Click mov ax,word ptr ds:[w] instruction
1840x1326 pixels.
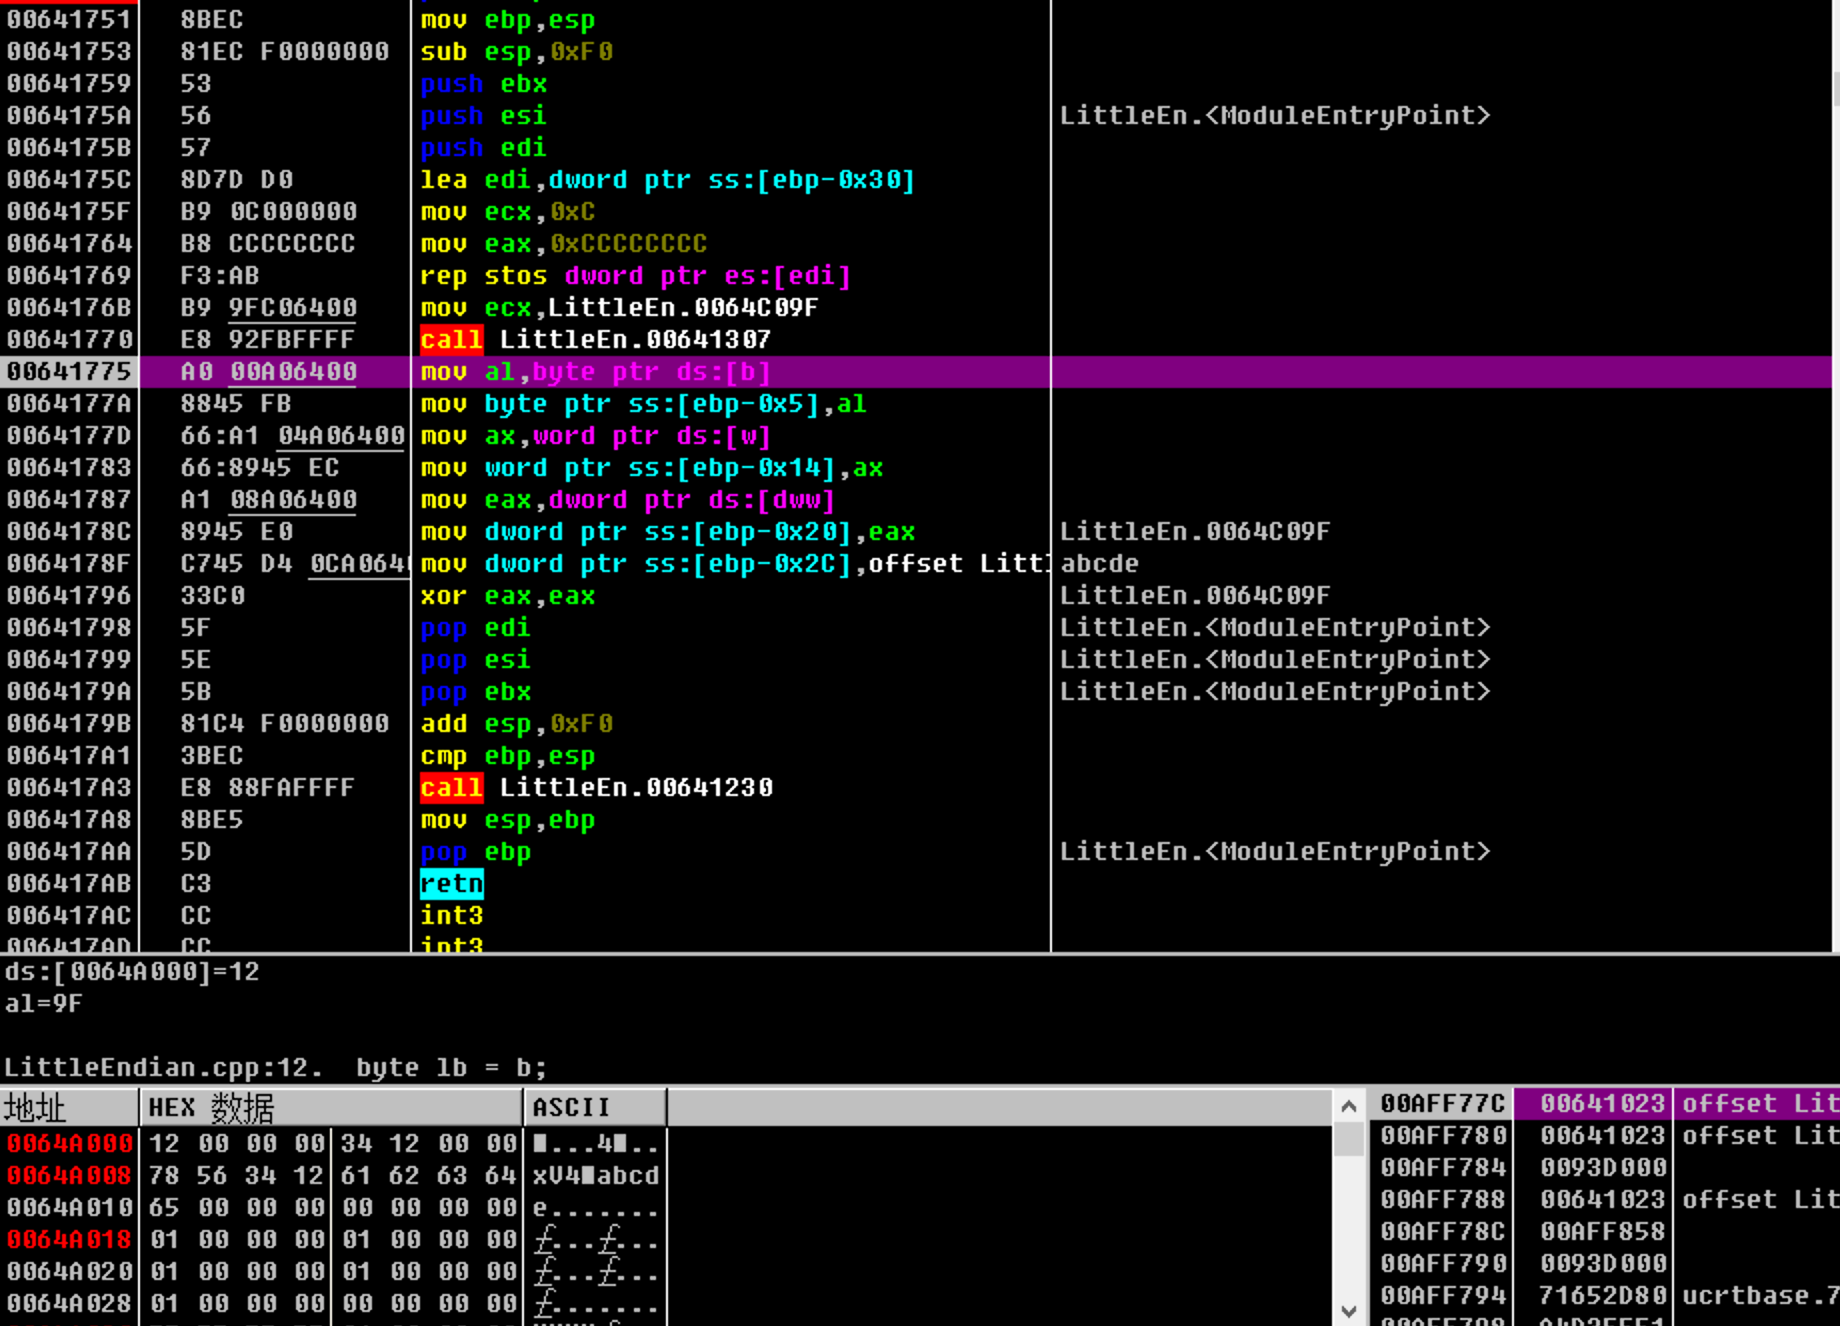point(595,436)
